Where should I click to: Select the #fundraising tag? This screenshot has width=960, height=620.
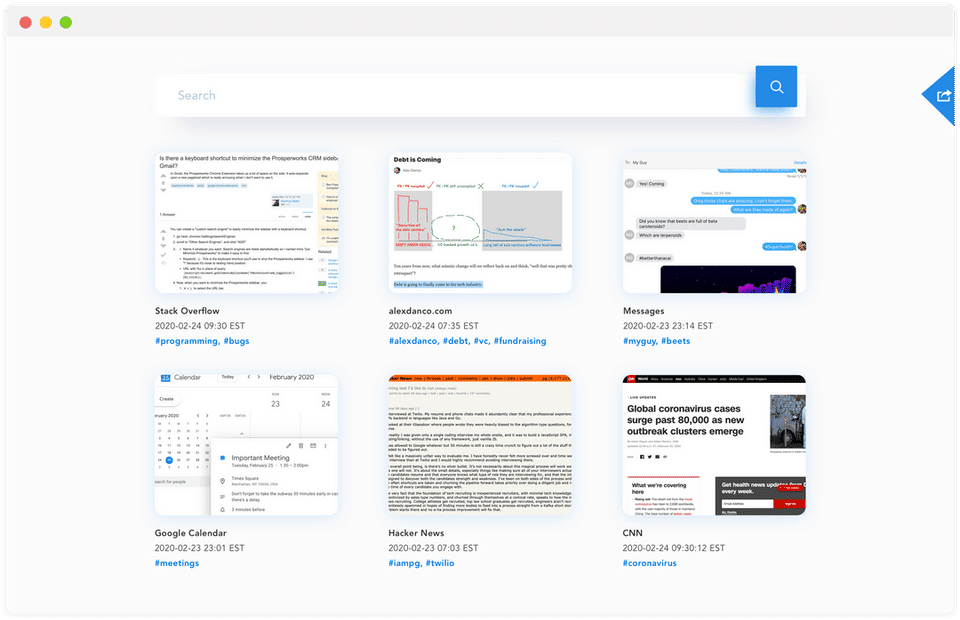[x=520, y=341]
